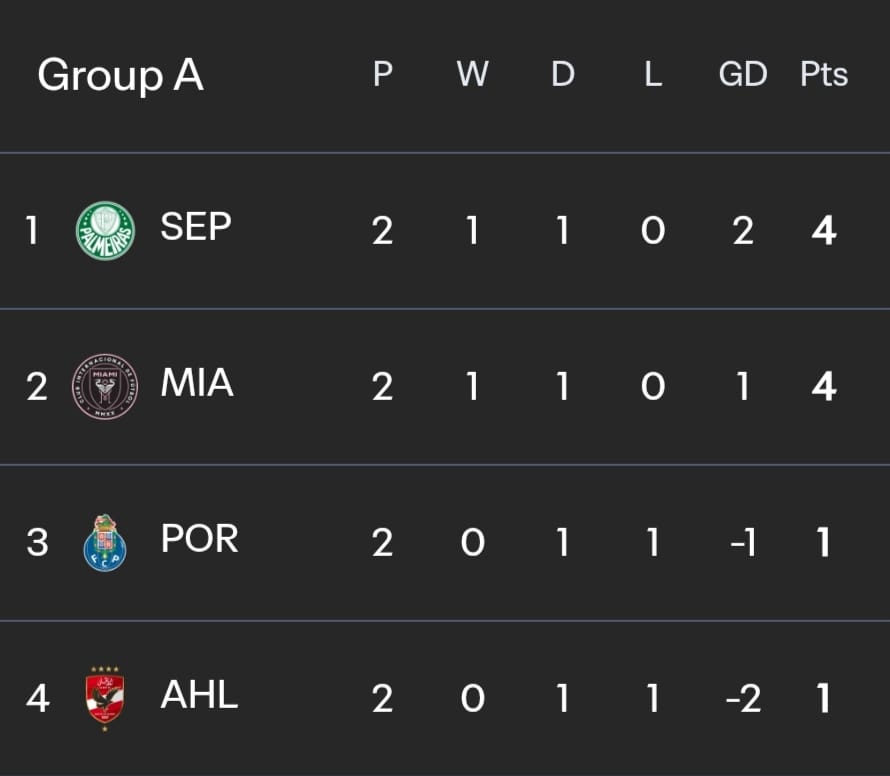Open the SEP team name

(196, 226)
